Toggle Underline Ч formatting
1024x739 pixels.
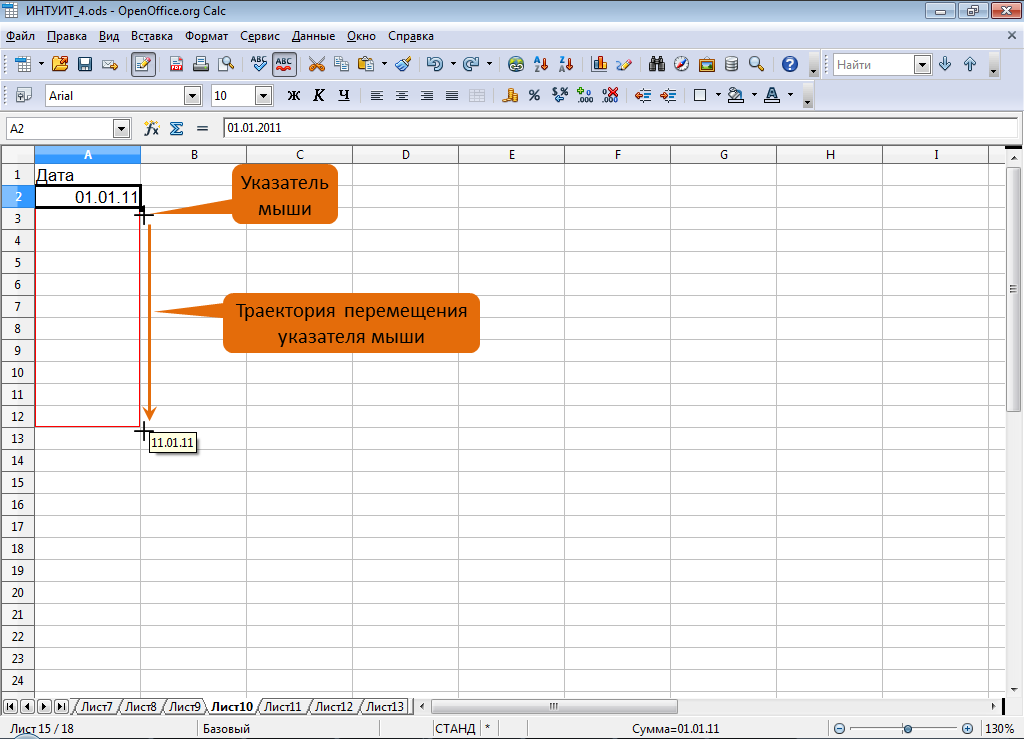344,95
